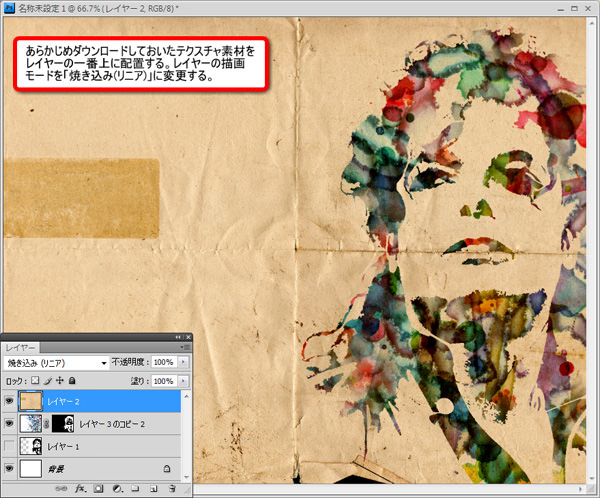Screen dimensions: 600x498
Task: Minimize the document window
Action: pos(561,8)
